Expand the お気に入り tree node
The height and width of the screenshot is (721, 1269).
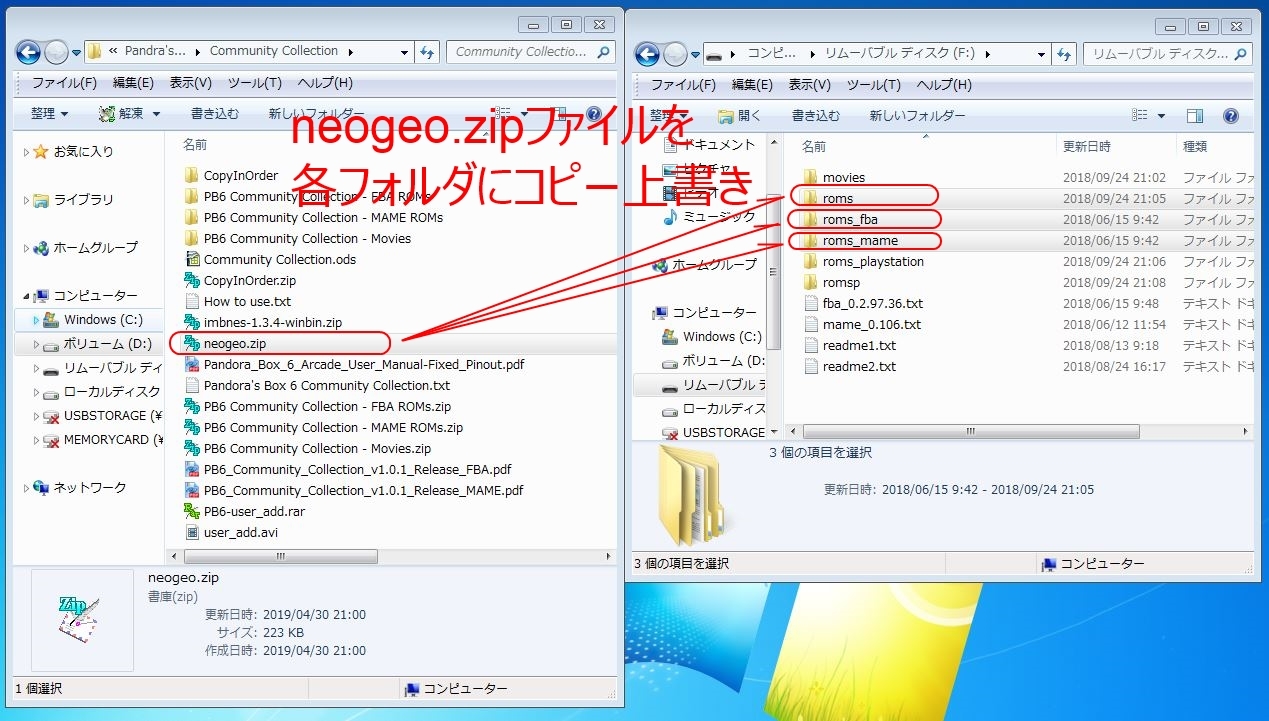26,152
